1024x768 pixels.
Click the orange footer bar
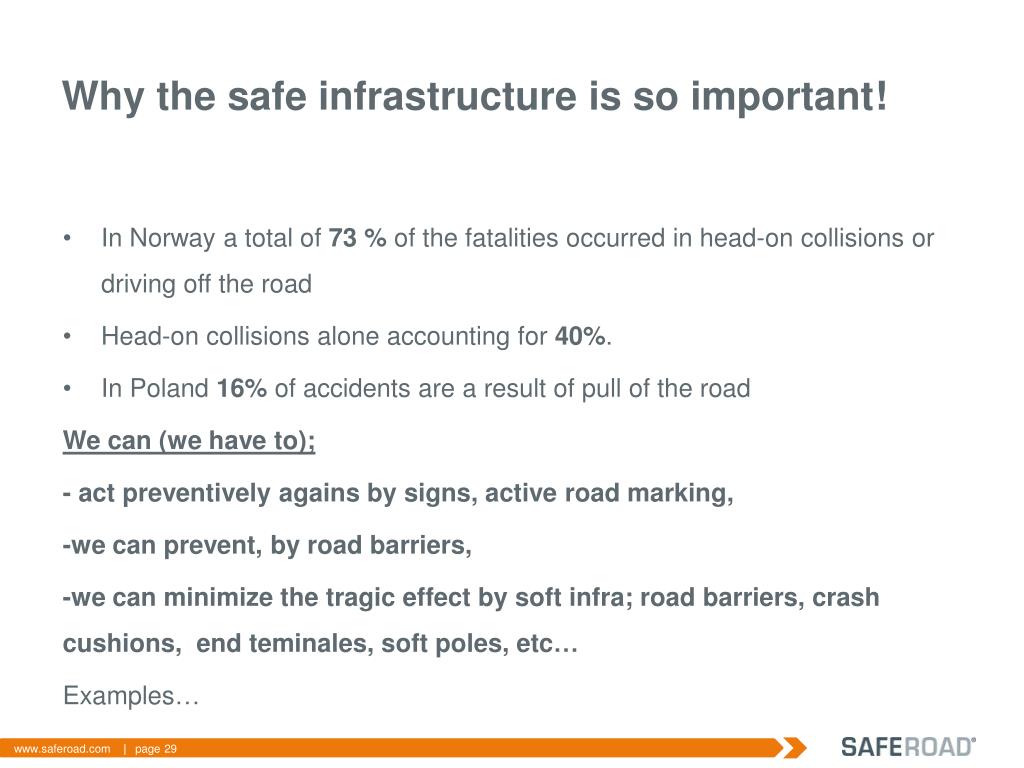coord(392,748)
